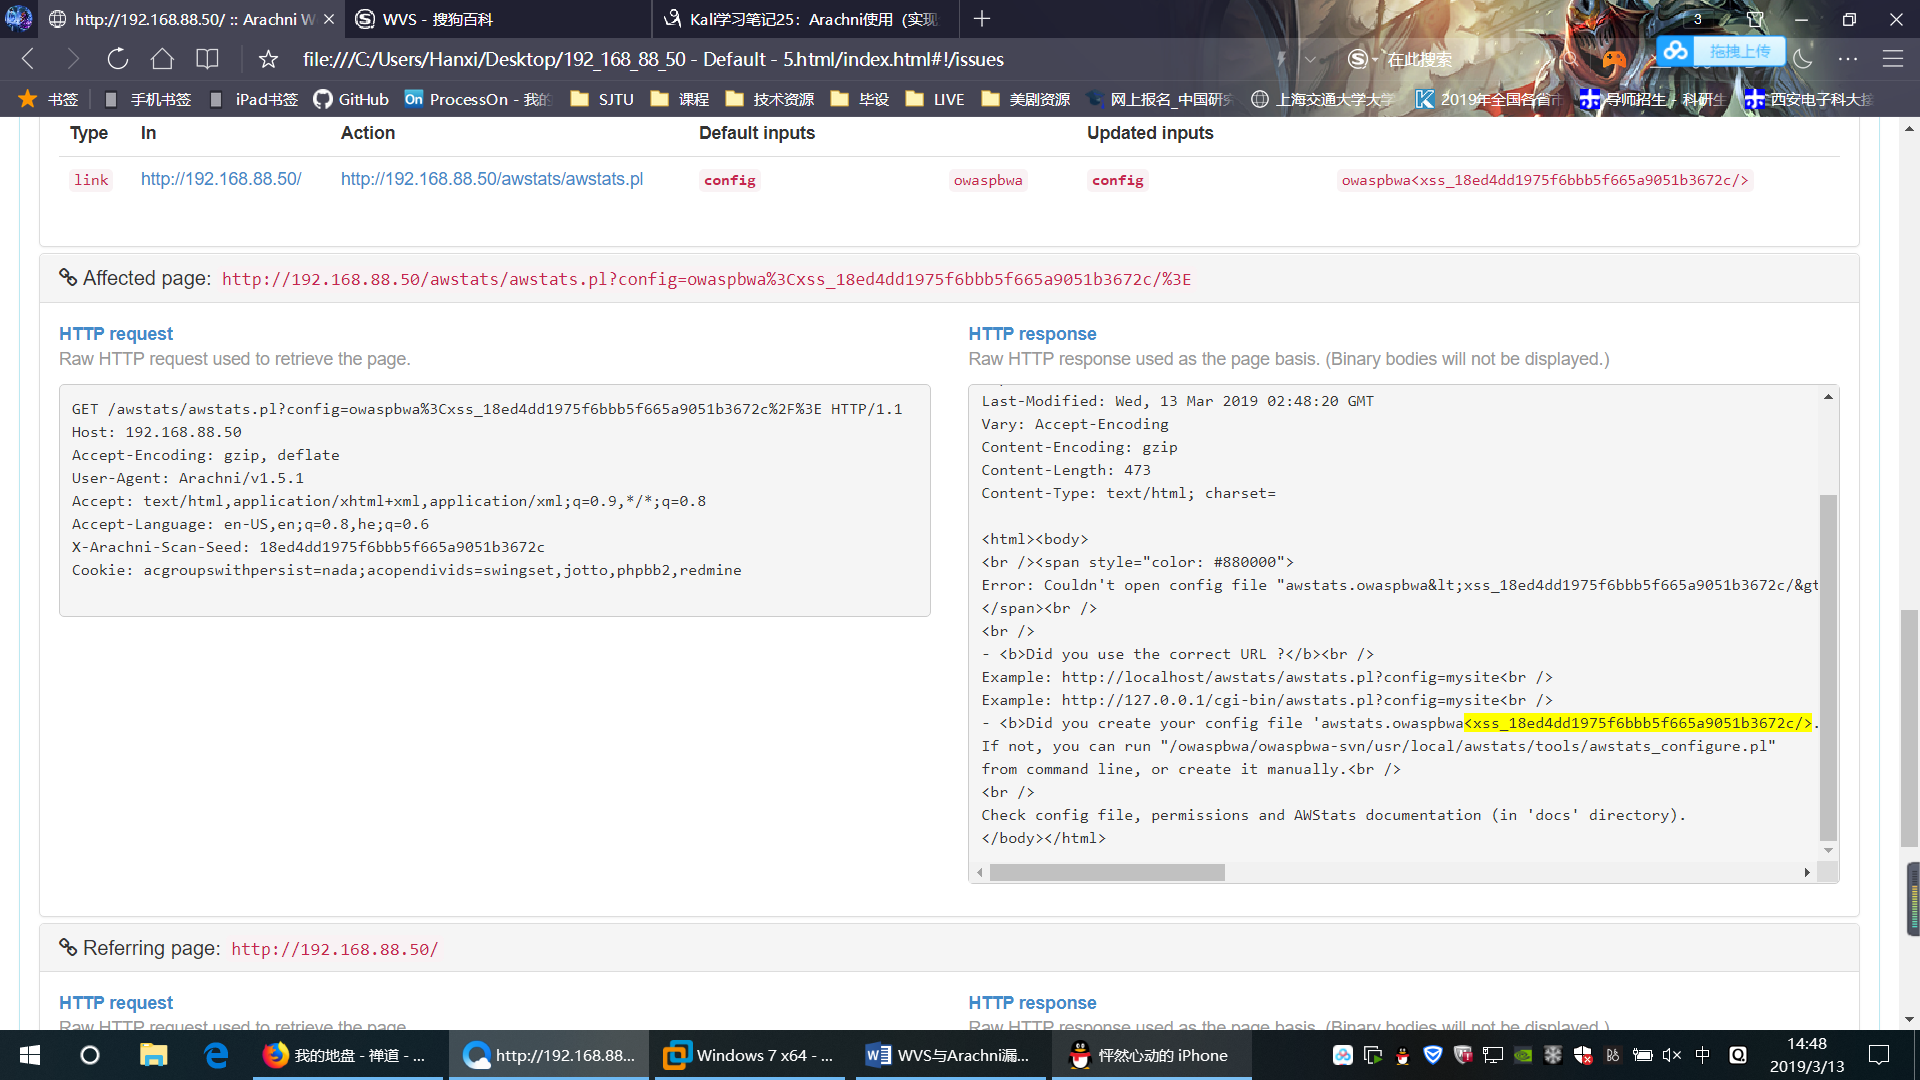Open the notification action center

1879,1055
